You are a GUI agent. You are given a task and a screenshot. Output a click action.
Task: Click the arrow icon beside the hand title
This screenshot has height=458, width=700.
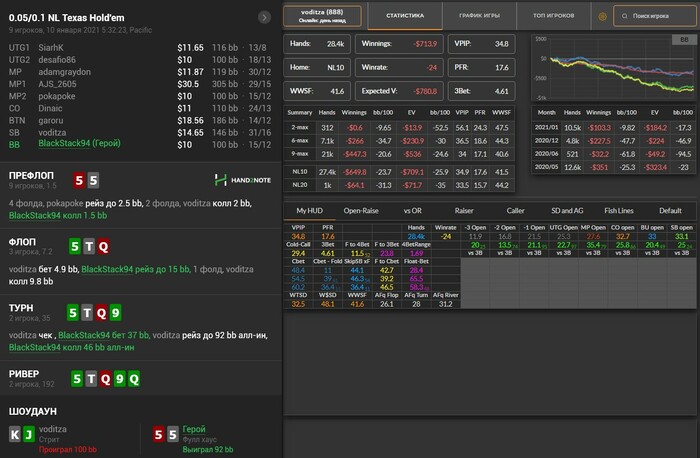click(x=264, y=17)
